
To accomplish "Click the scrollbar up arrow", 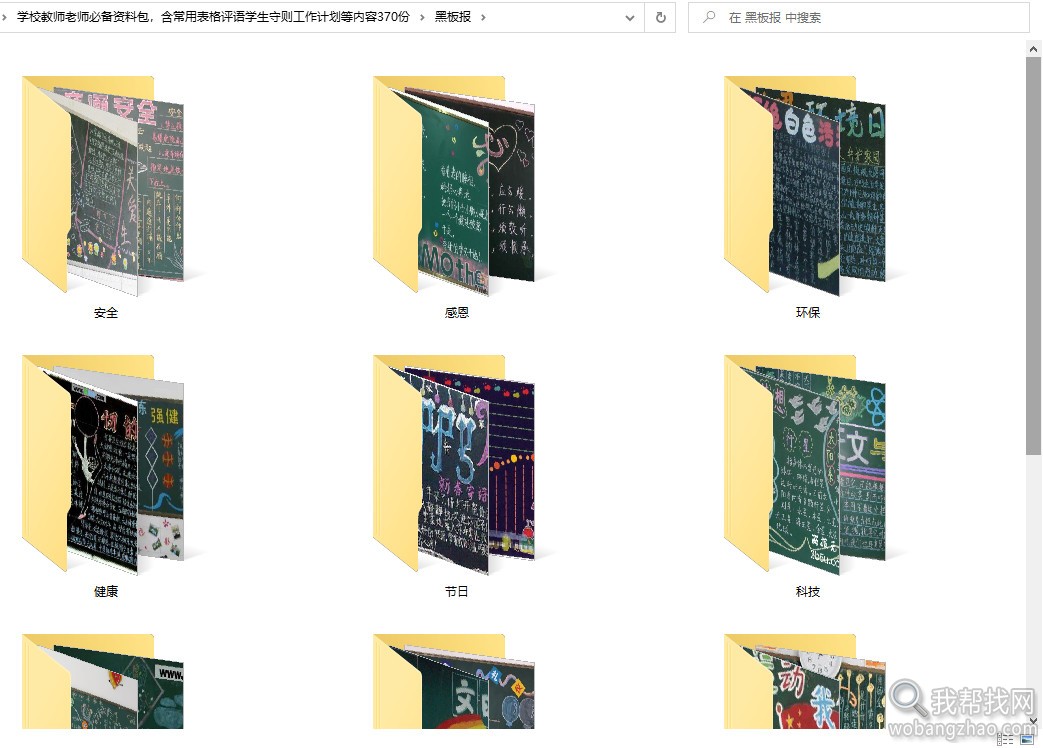I will [x=1033, y=49].
